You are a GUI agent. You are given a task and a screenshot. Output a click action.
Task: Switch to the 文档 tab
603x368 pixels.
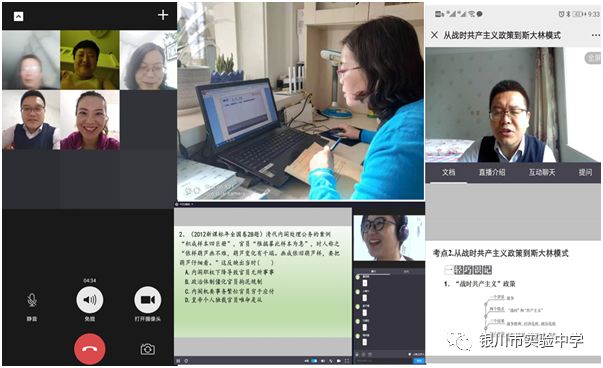tap(448, 172)
